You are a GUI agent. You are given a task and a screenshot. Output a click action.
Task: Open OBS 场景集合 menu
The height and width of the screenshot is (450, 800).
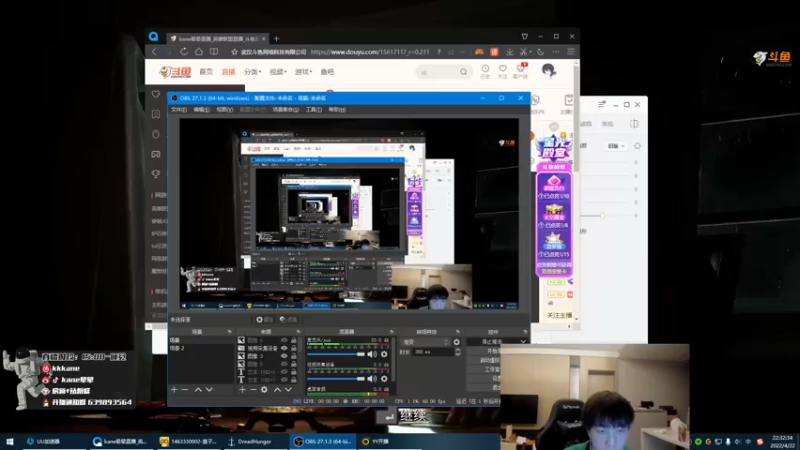click(286, 109)
